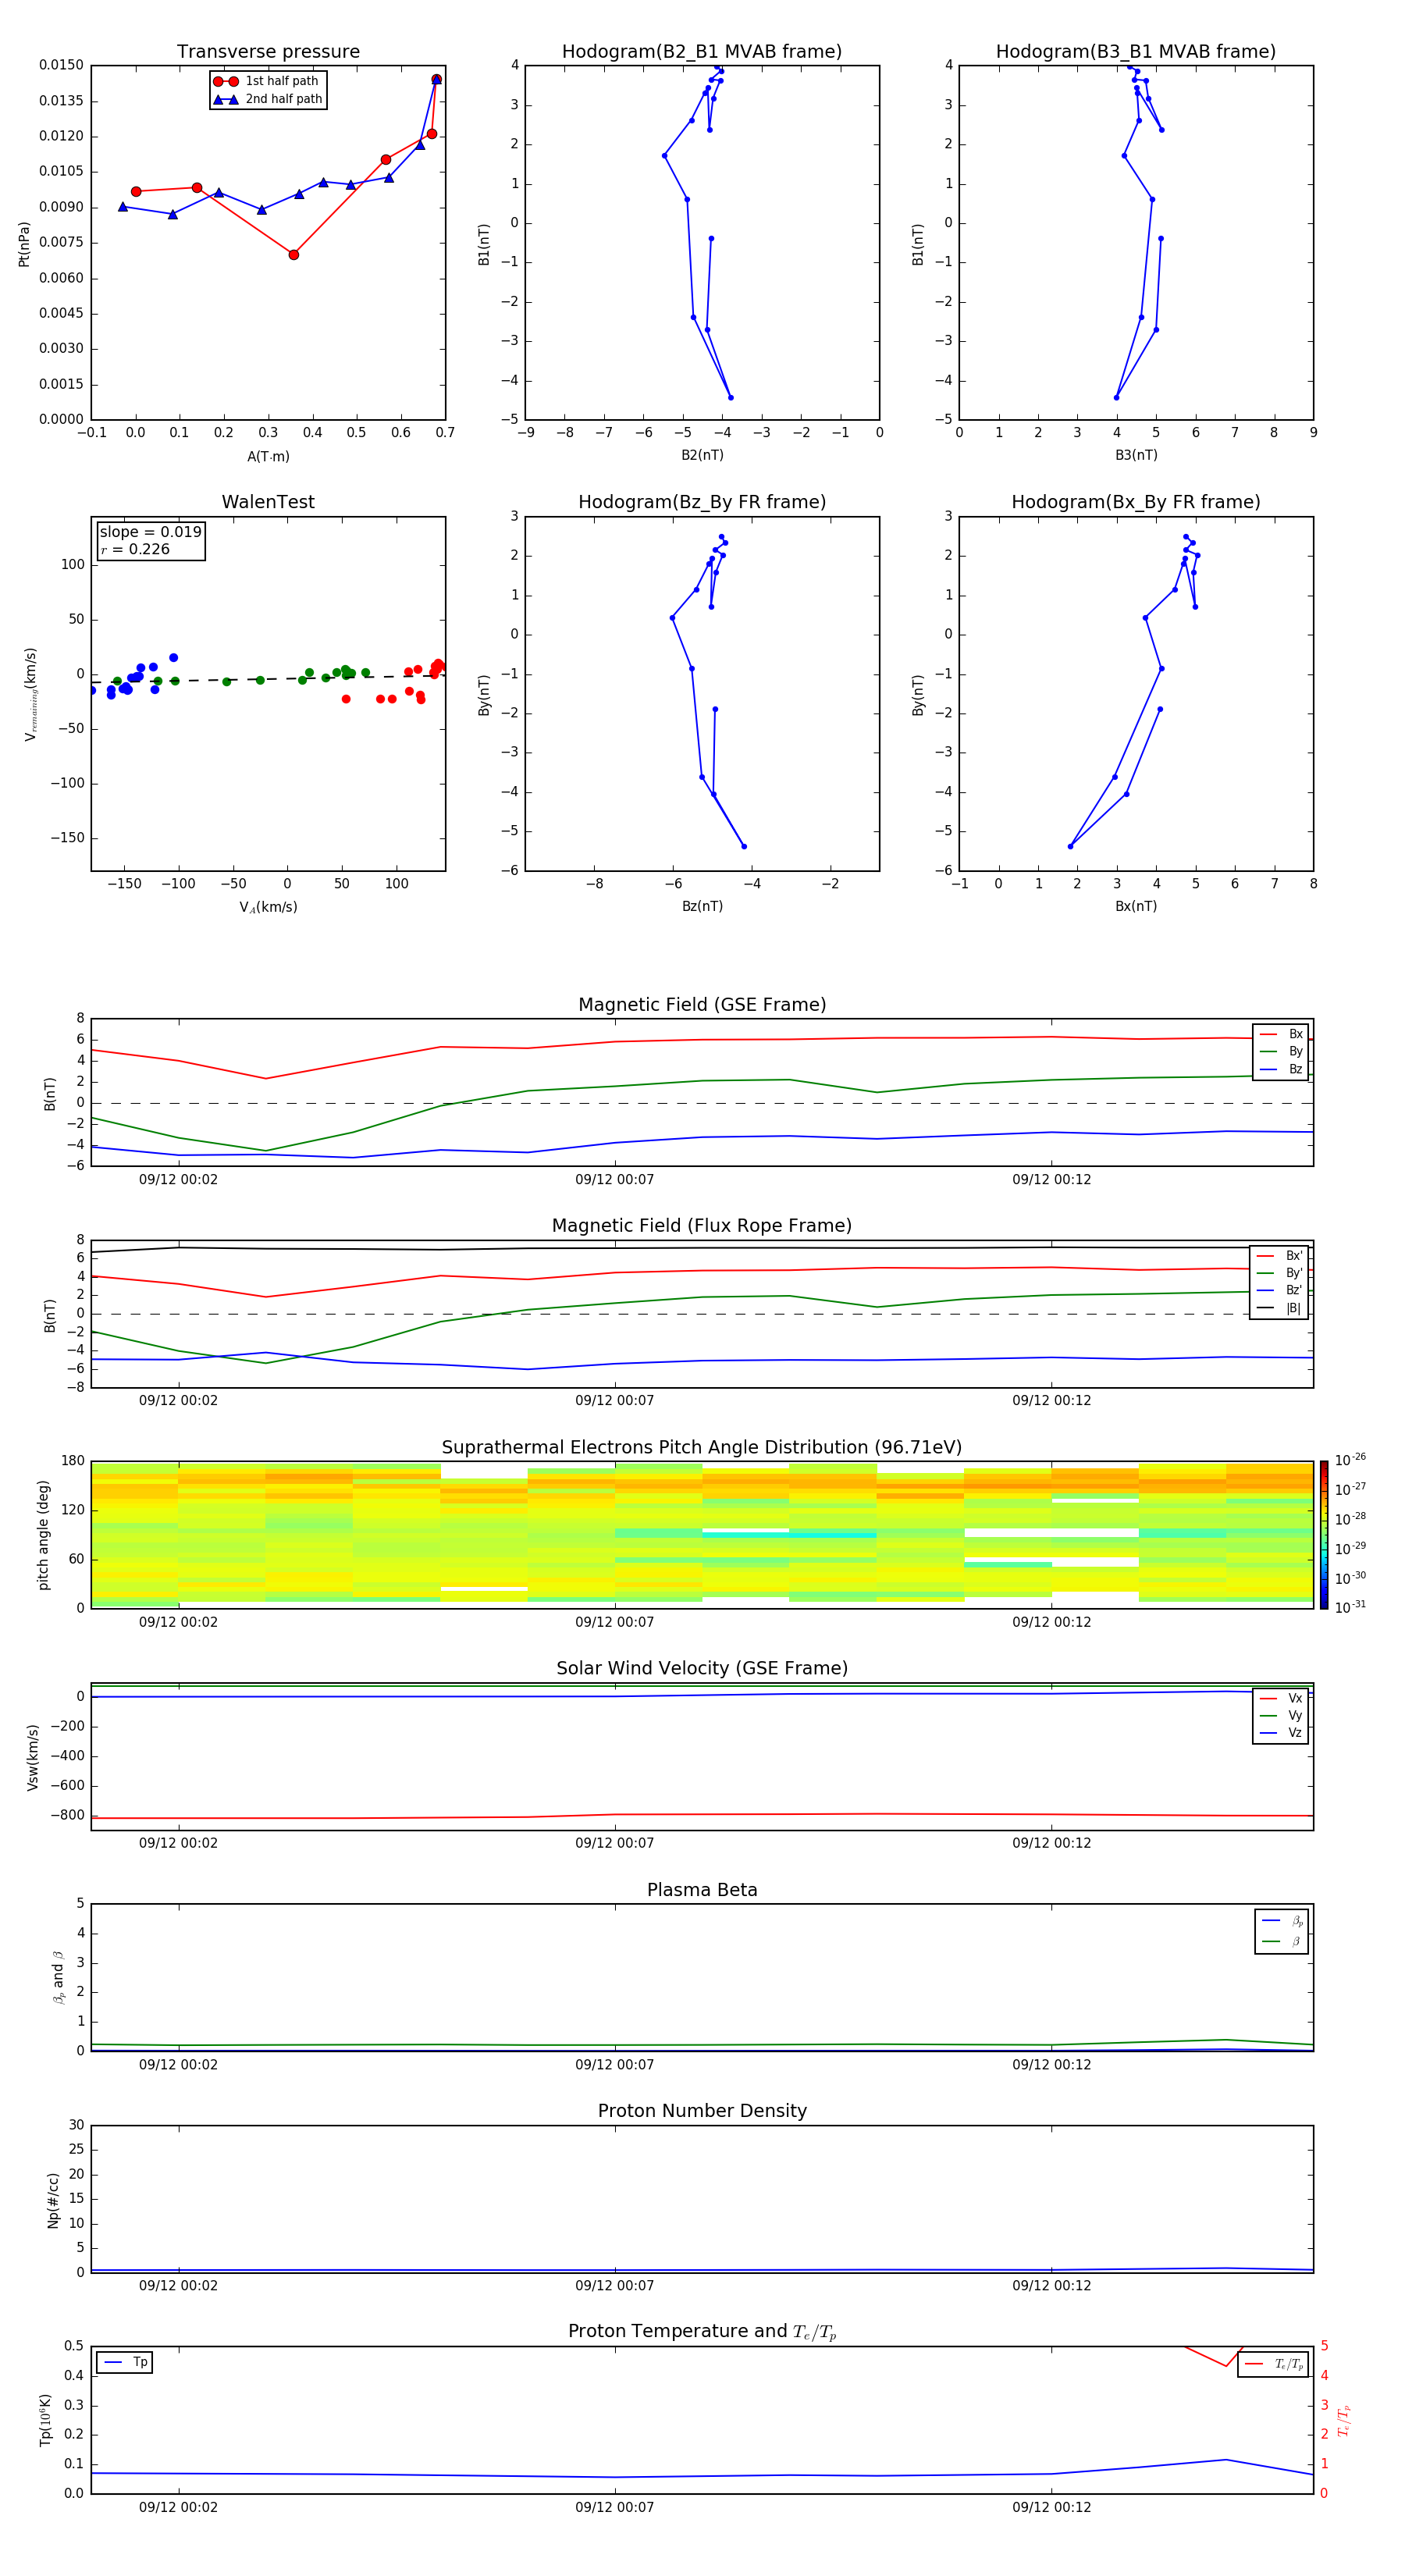This screenshot has height=2576, width=1405.
Task: Click the 'Hodogram(Bx_By FR frame)' title
Action: [x=1136, y=502]
